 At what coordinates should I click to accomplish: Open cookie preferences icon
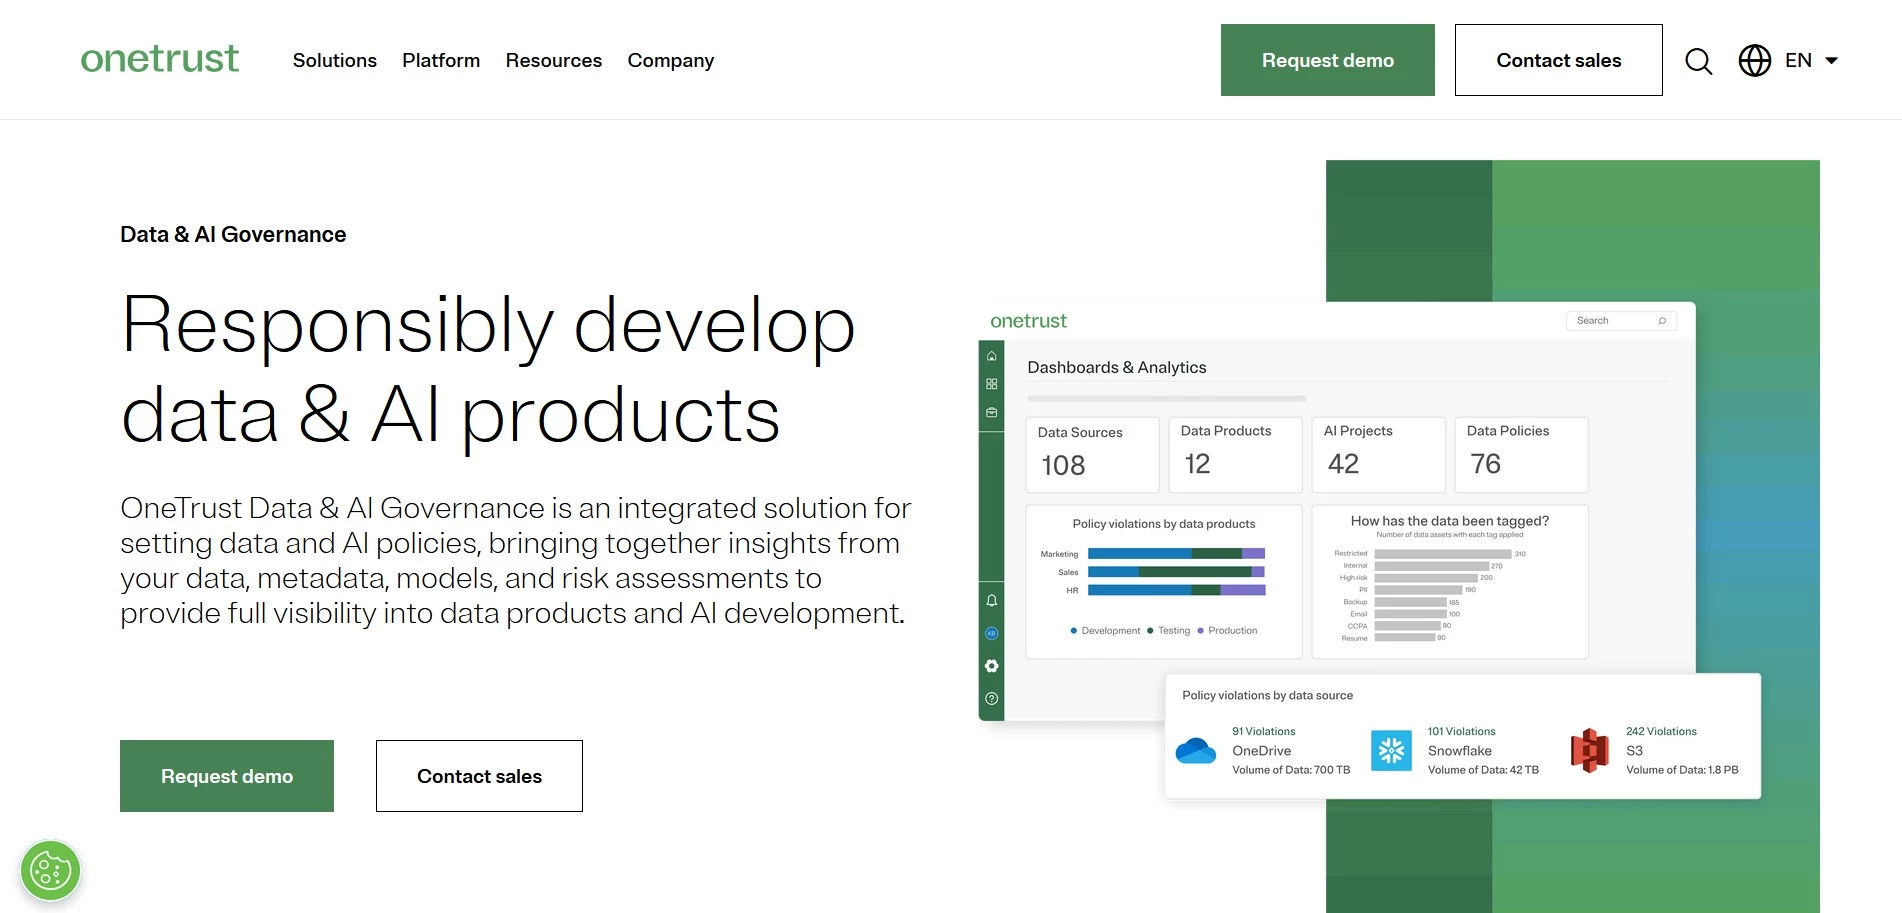pos(50,870)
